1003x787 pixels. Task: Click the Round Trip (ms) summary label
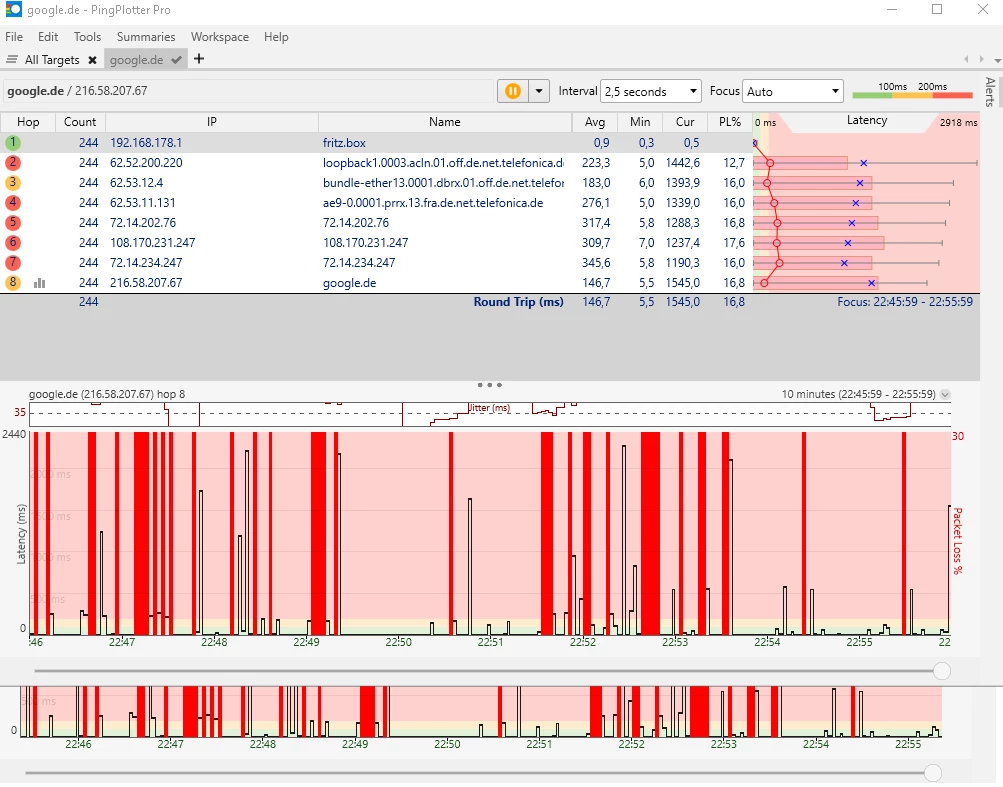pyautogui.click(x=518, y=302)
